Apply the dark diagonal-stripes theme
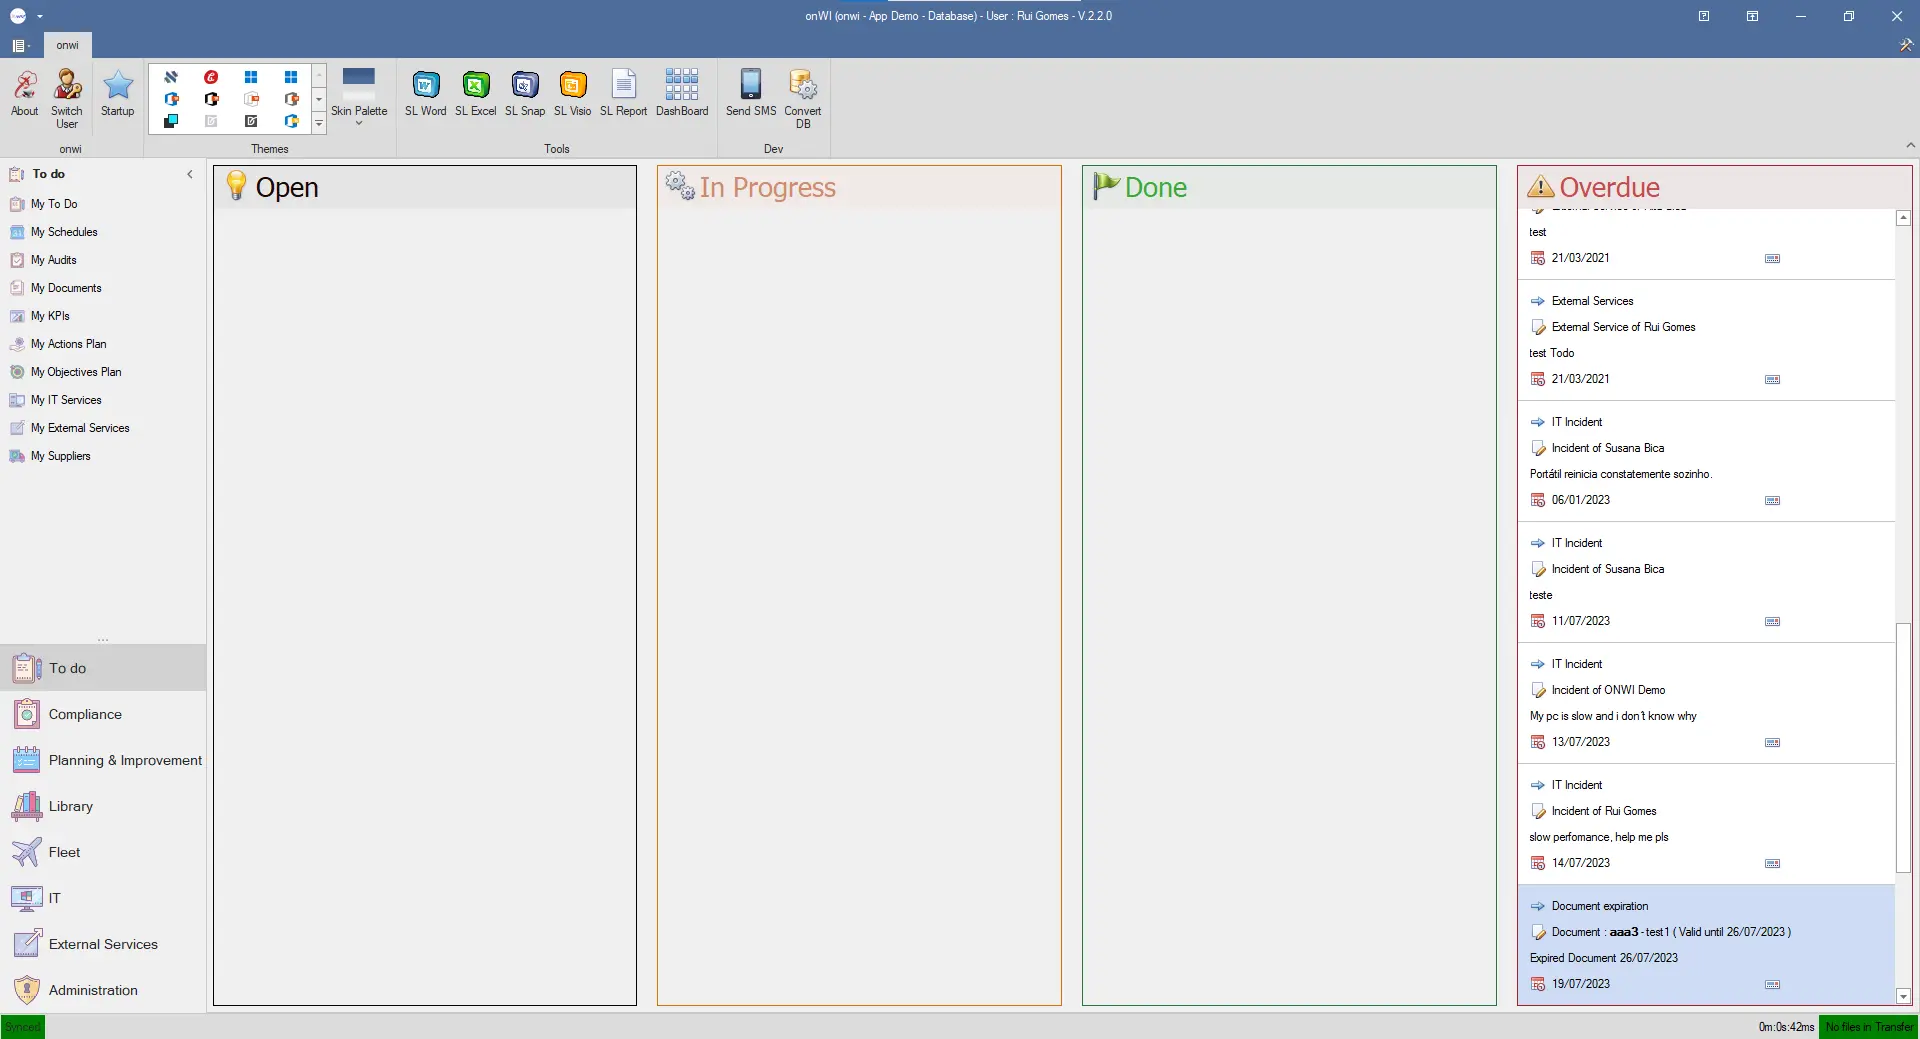The width and height of the screenshot is (1920, 1039). click(171, 77)
